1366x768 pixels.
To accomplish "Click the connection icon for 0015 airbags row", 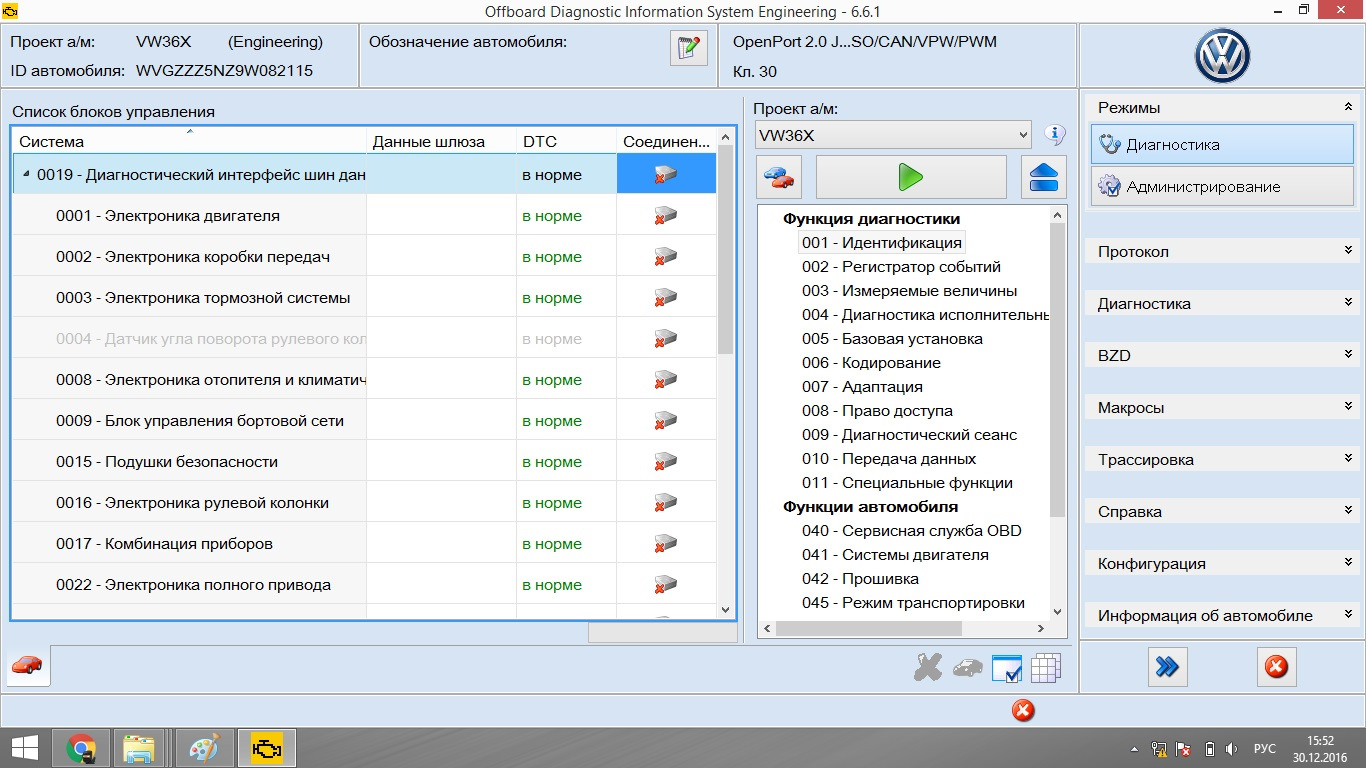I will click(666, 462).
